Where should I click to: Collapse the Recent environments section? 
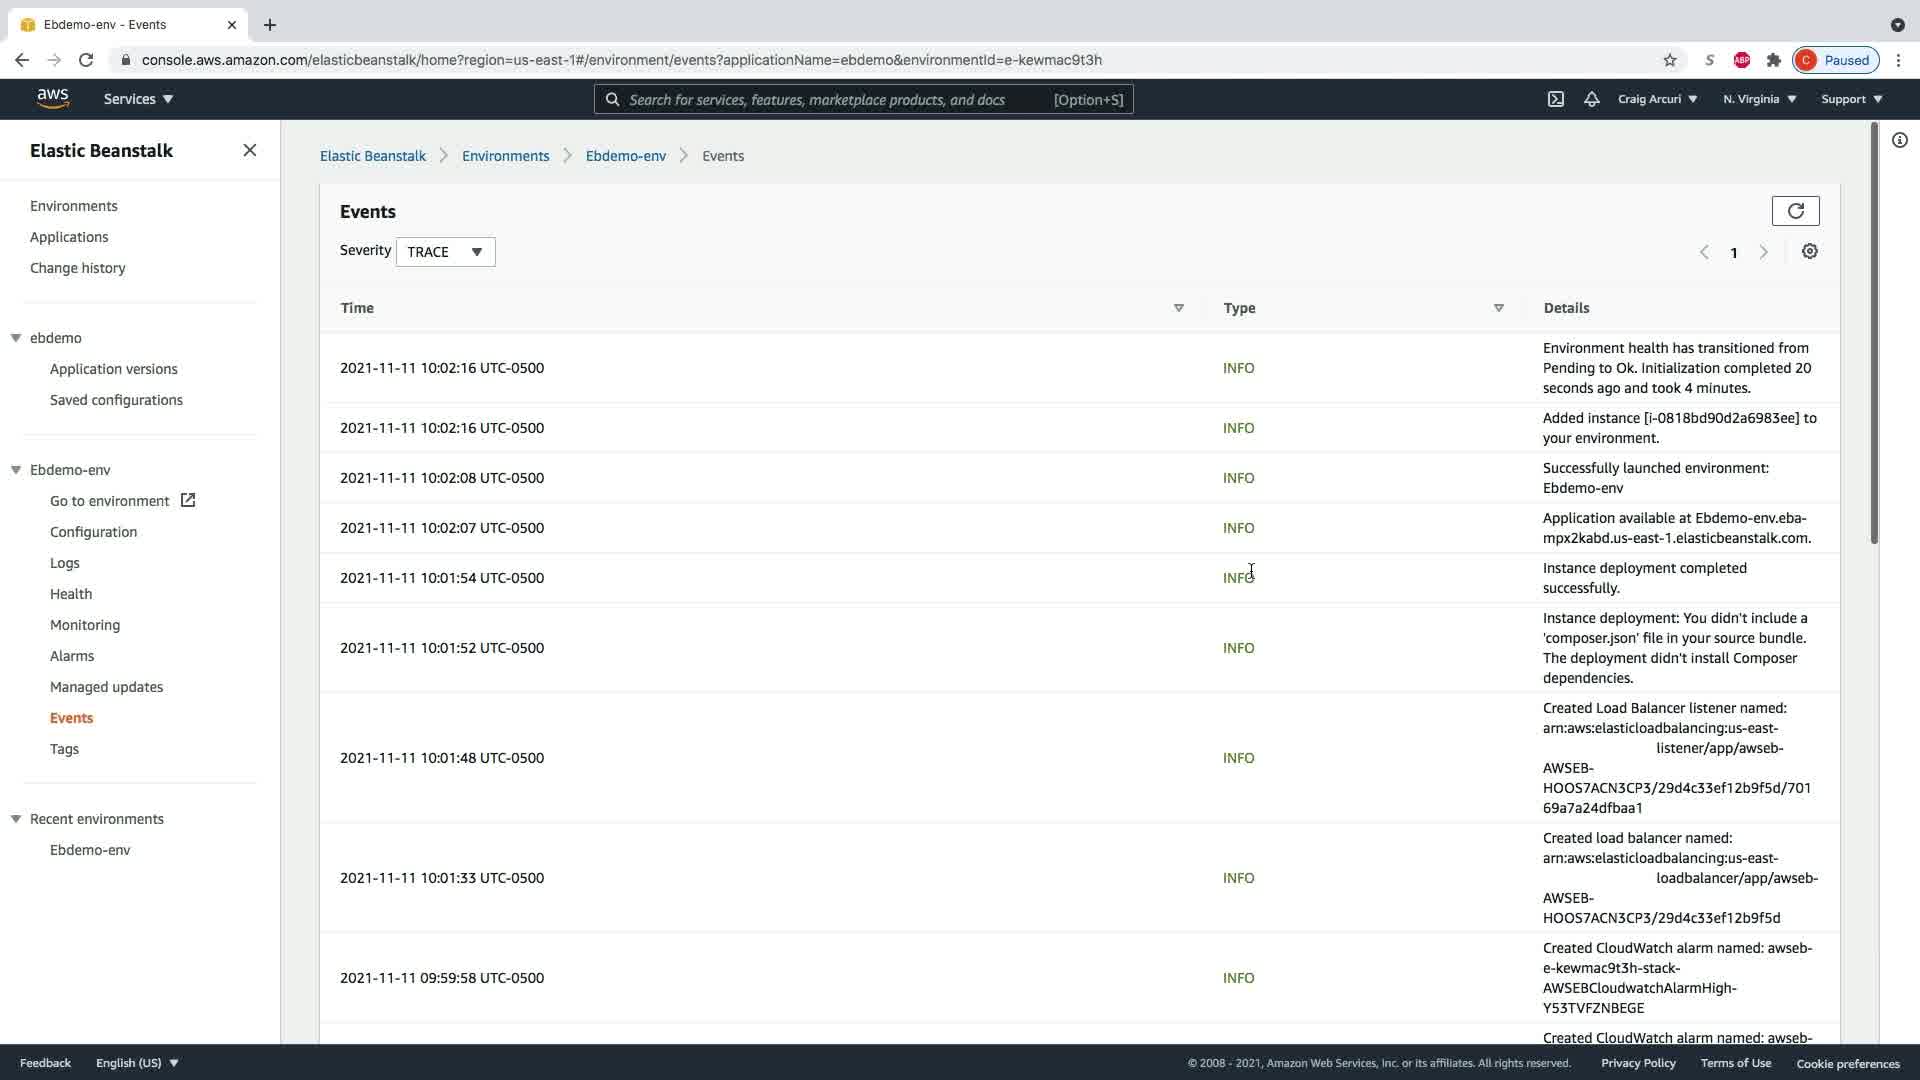pyautogui.click(x=16, y=819)
